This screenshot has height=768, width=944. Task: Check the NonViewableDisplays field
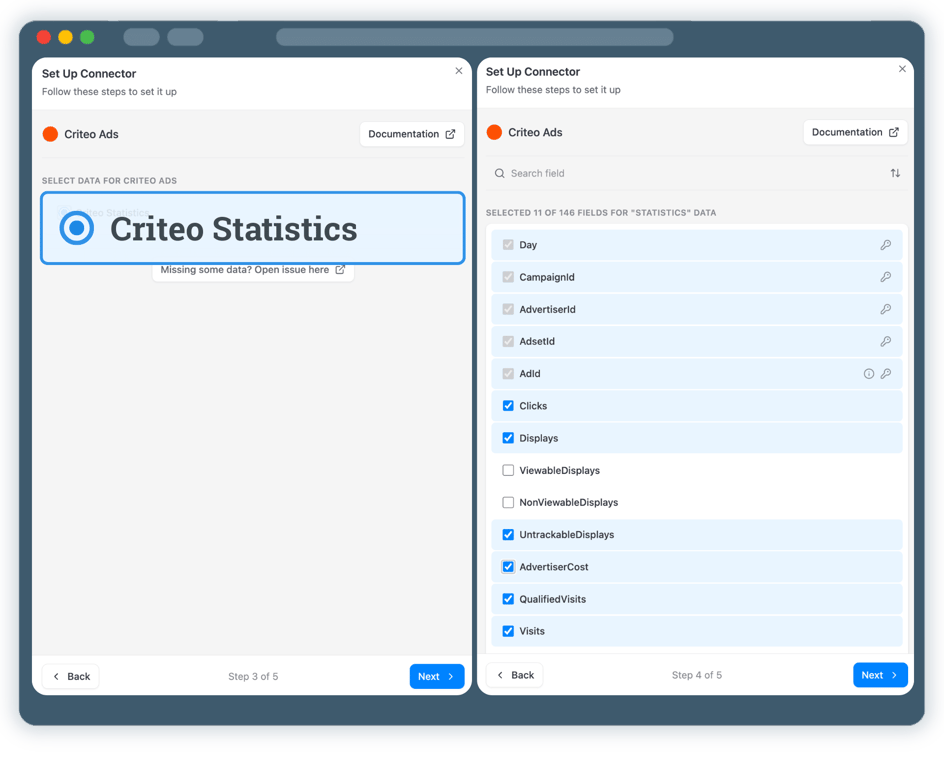click(508, 503)
